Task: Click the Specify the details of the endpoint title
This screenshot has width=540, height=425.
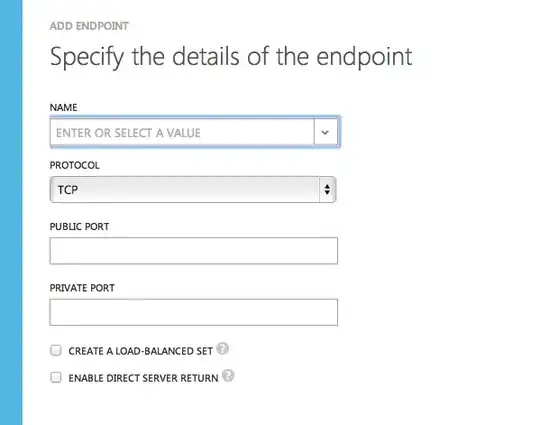Action: click(x=231, y=57)
